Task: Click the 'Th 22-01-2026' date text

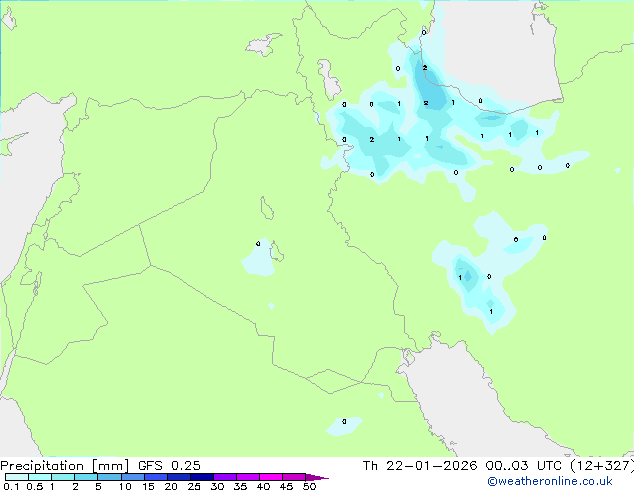Action: pyautogui.click(x=420, y=466)
